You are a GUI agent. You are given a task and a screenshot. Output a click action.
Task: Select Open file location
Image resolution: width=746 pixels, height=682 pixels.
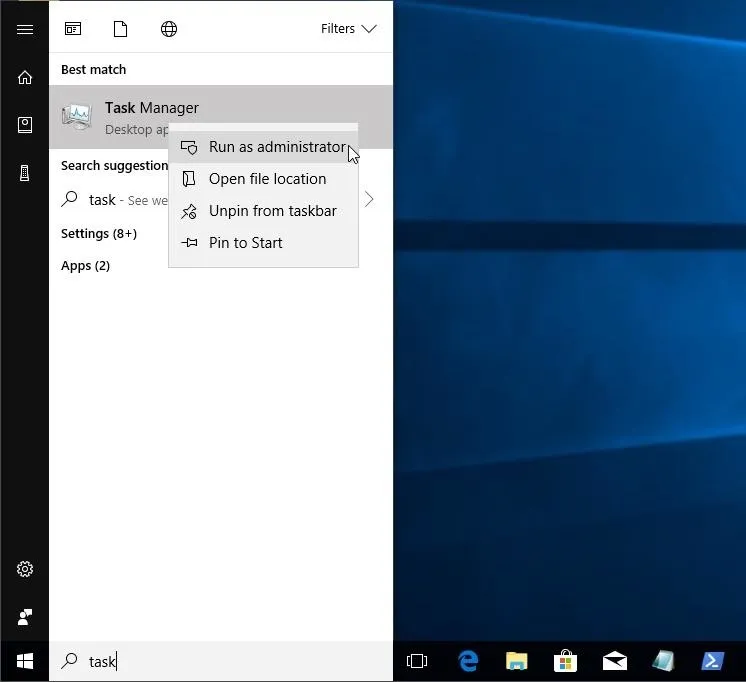264,179
